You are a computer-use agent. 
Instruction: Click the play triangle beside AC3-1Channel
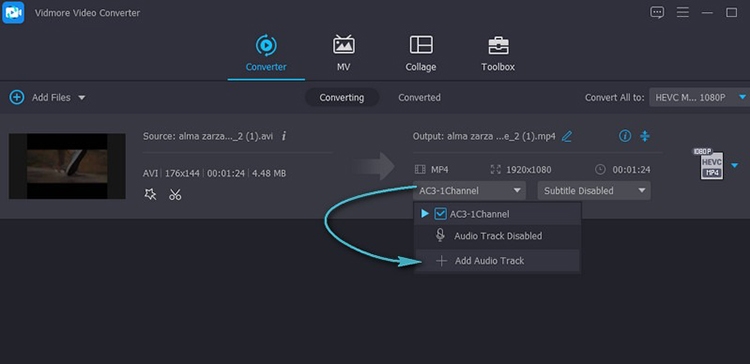click(x=424, y=214)
